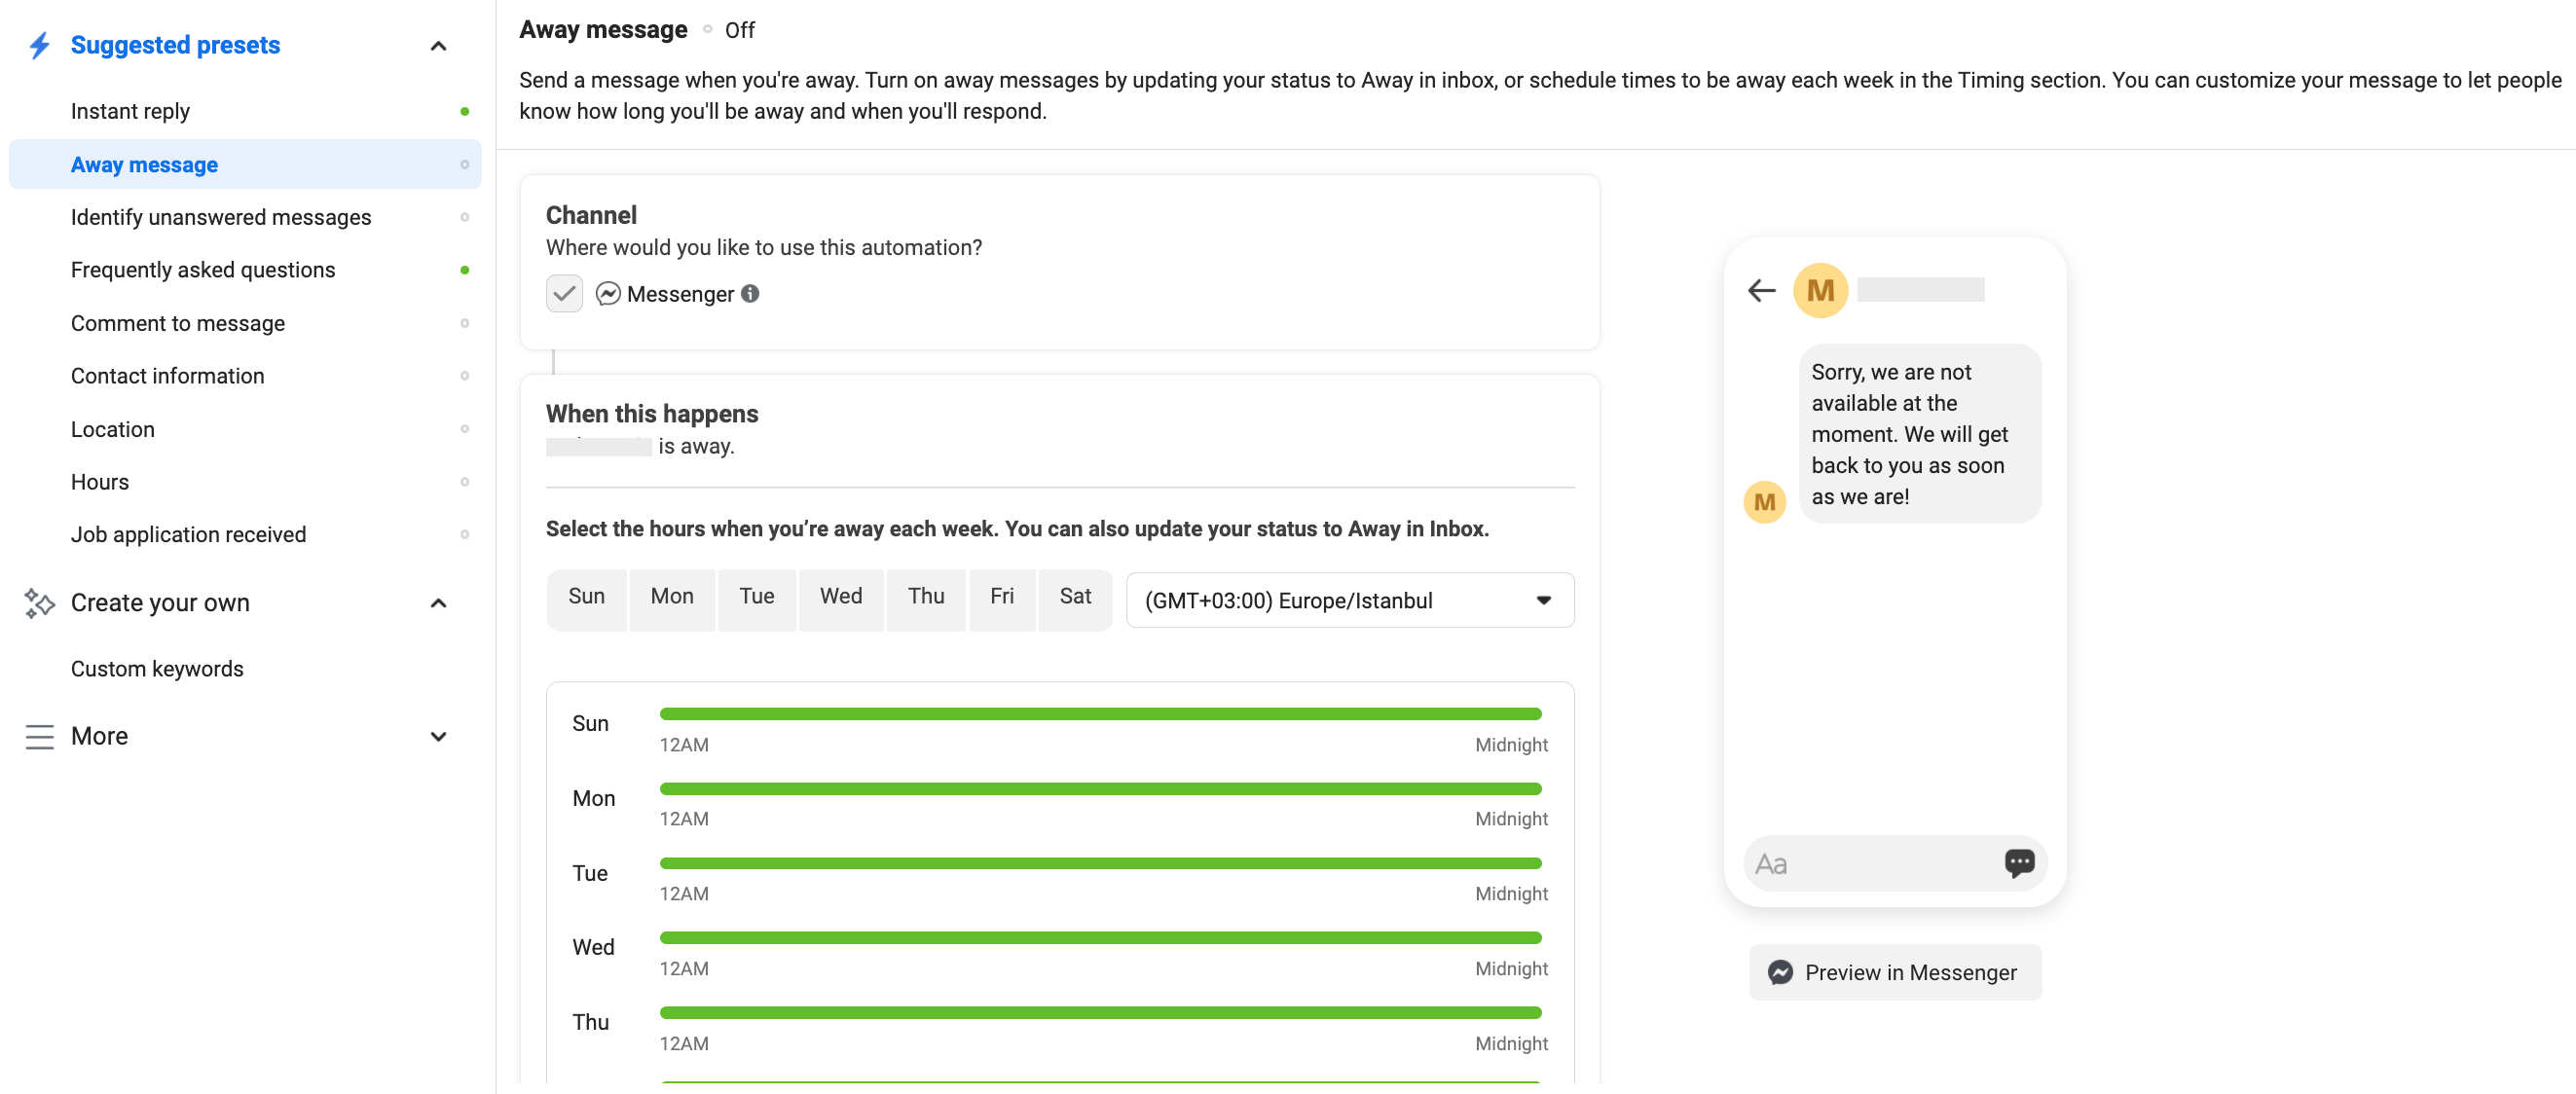Open the Hours preset
Image resolution: width=2576 pixels, height=1094 pixels.
245,482
